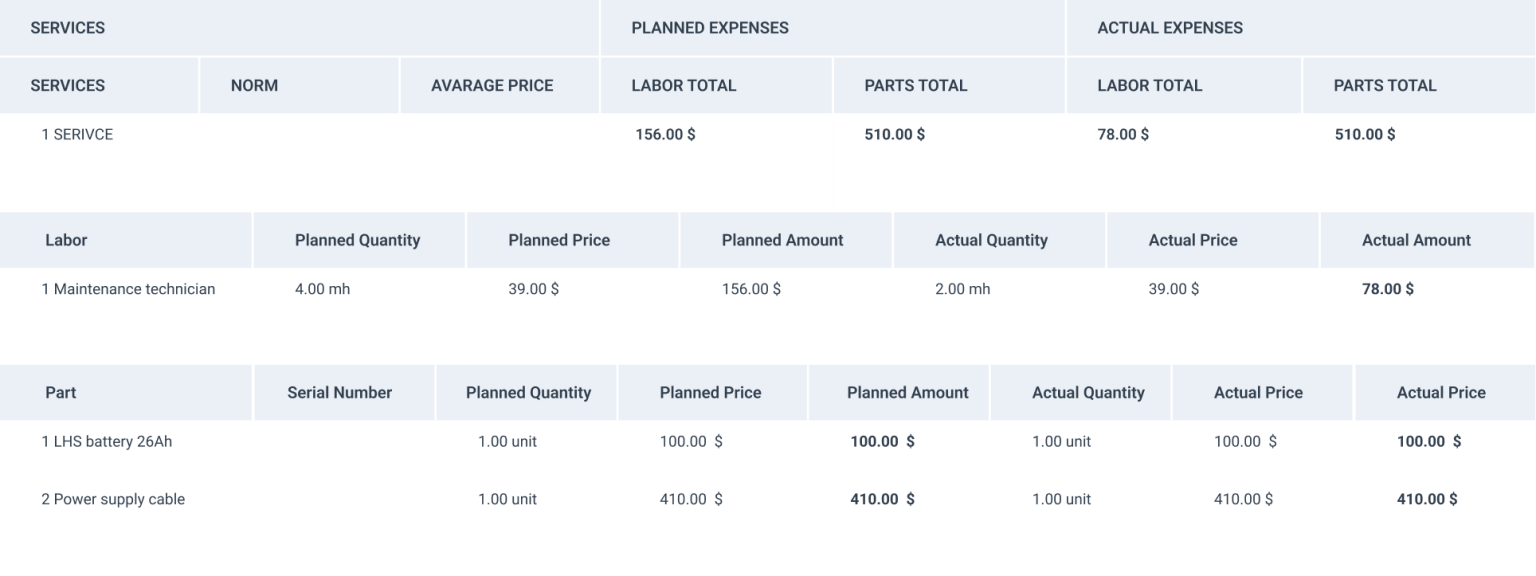
Task: Click planned parts total 510.00 $ value
Action: coord(894,135)
